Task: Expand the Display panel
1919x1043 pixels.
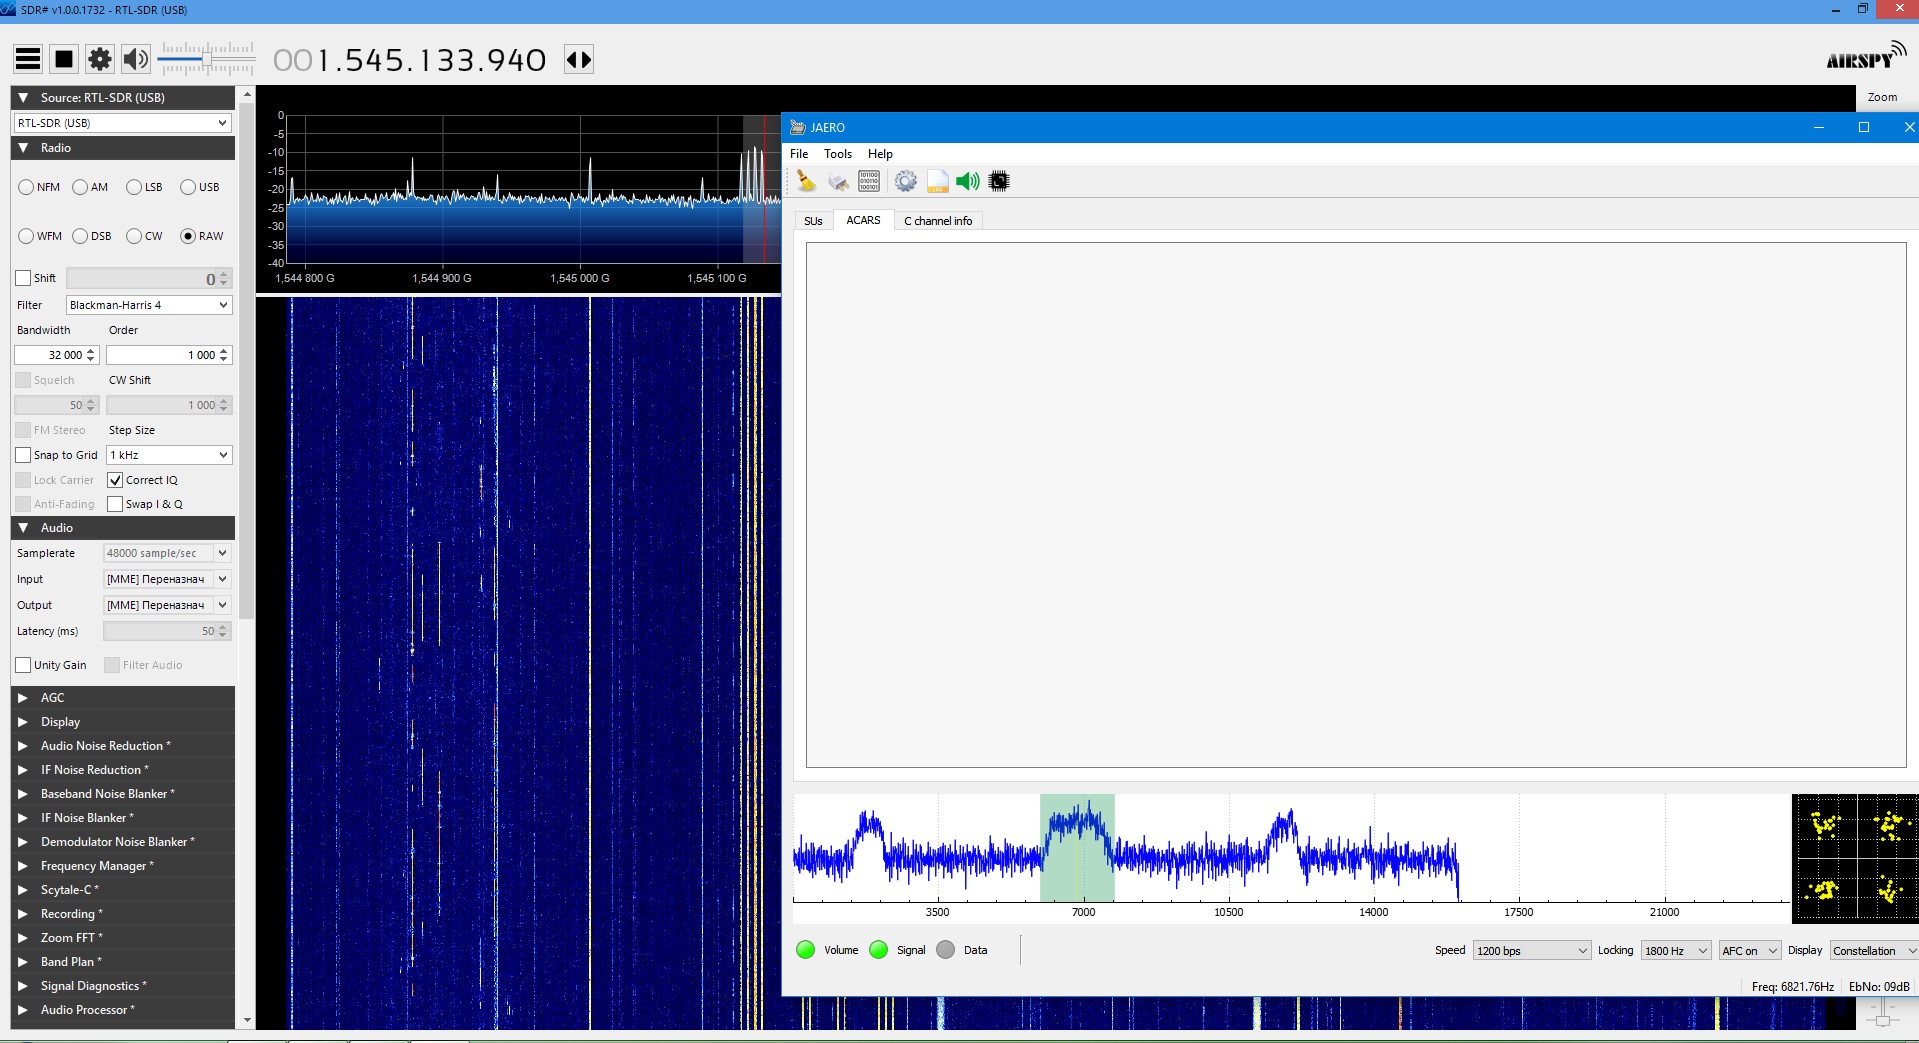Action: pos(123,722)
